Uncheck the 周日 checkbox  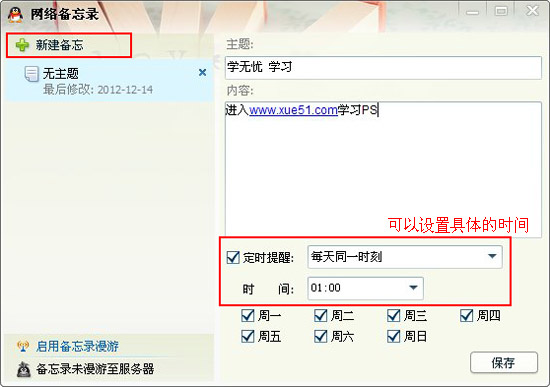394,336
